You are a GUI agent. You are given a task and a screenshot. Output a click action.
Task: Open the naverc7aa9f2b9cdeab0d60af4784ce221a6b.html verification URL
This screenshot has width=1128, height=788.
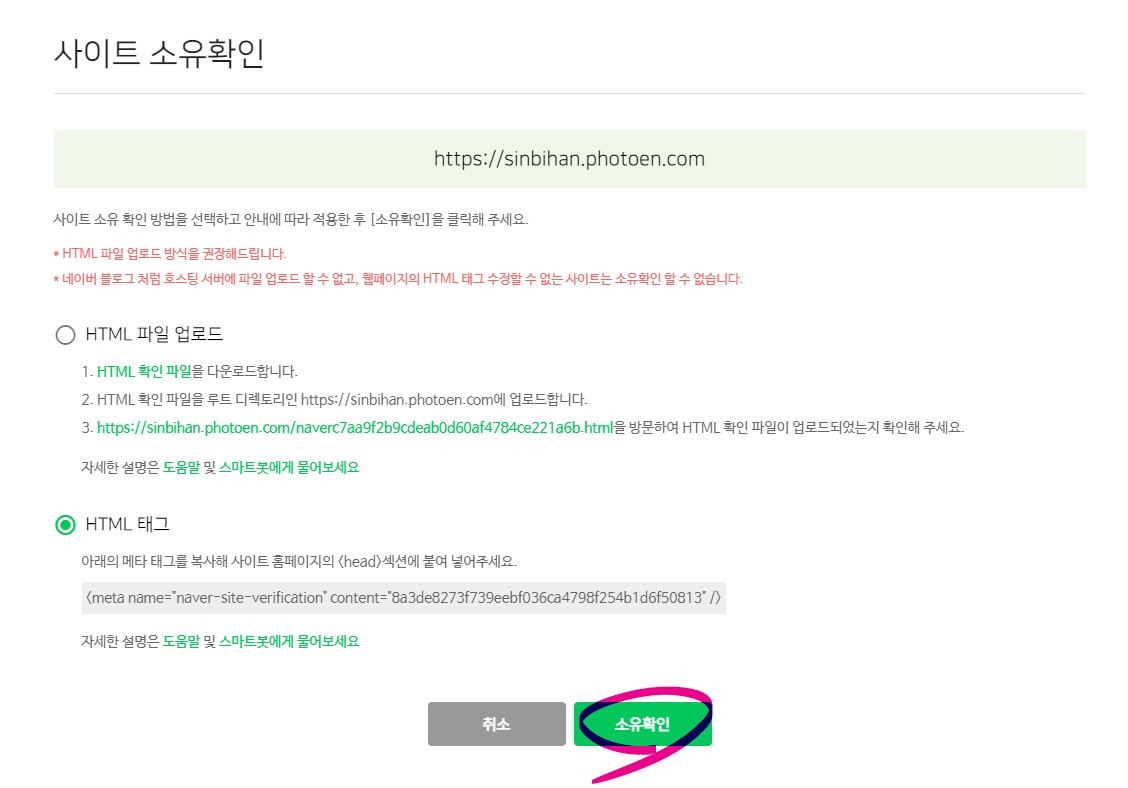[355, 427]
